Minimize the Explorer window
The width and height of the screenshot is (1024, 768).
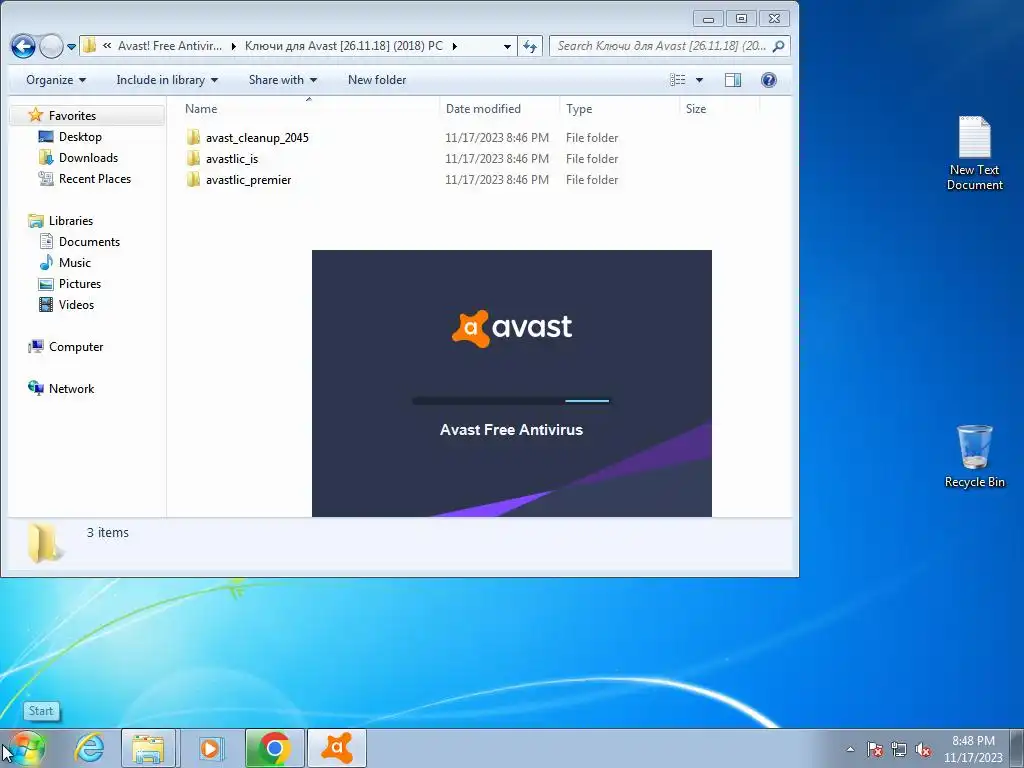tap(709, 18)
